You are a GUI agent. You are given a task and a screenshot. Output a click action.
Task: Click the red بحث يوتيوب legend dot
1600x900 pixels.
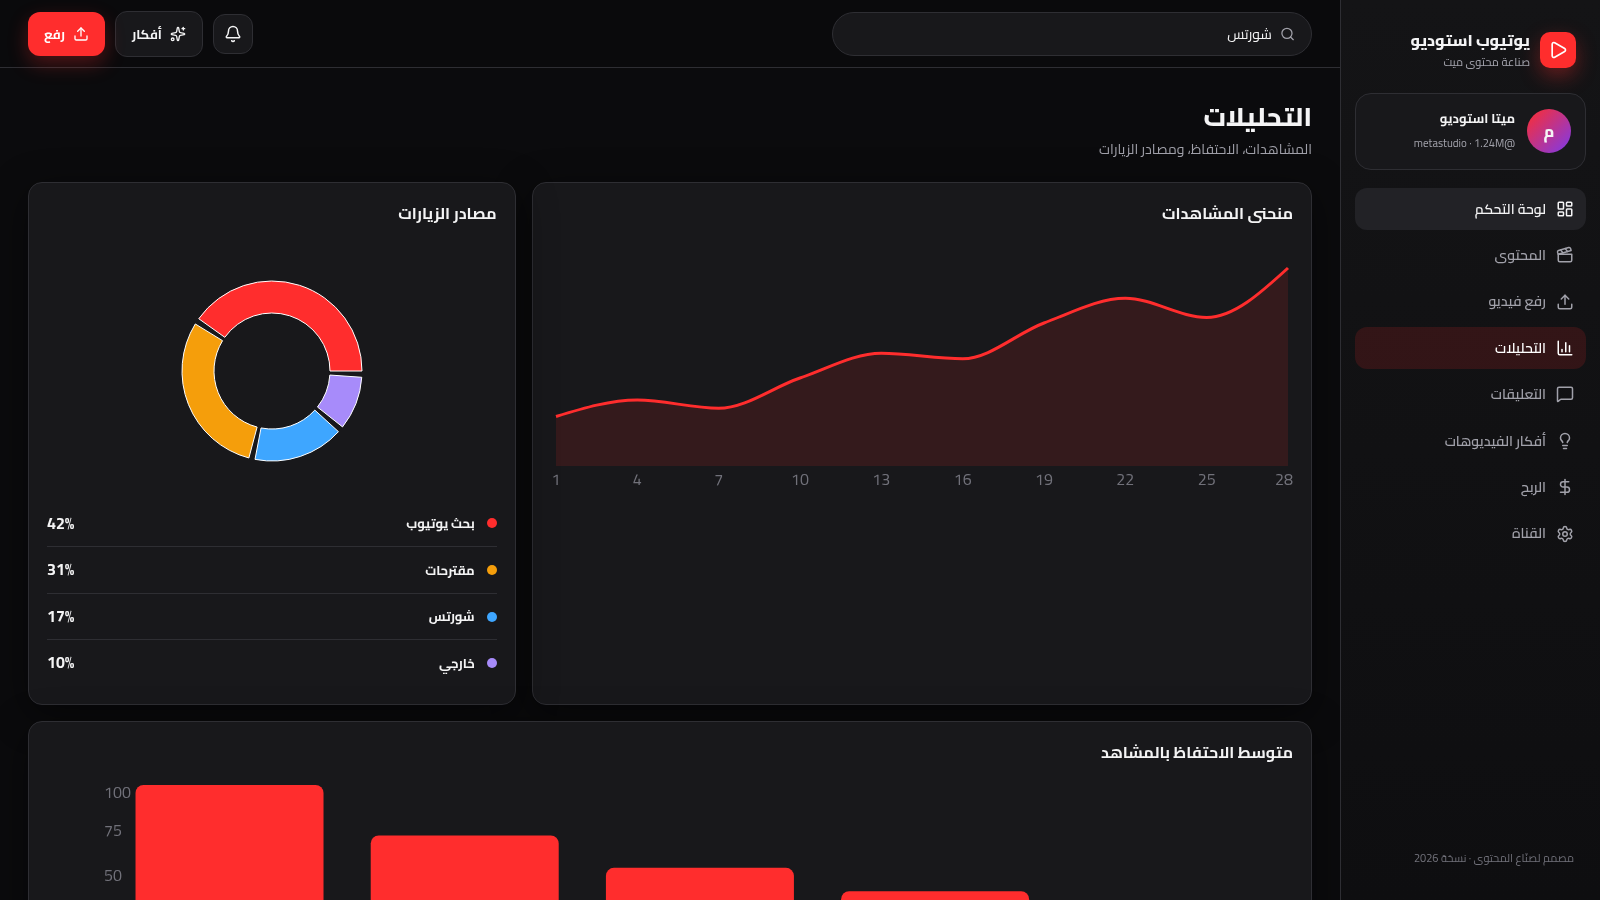pyautogui.click(x=492, y=523)
